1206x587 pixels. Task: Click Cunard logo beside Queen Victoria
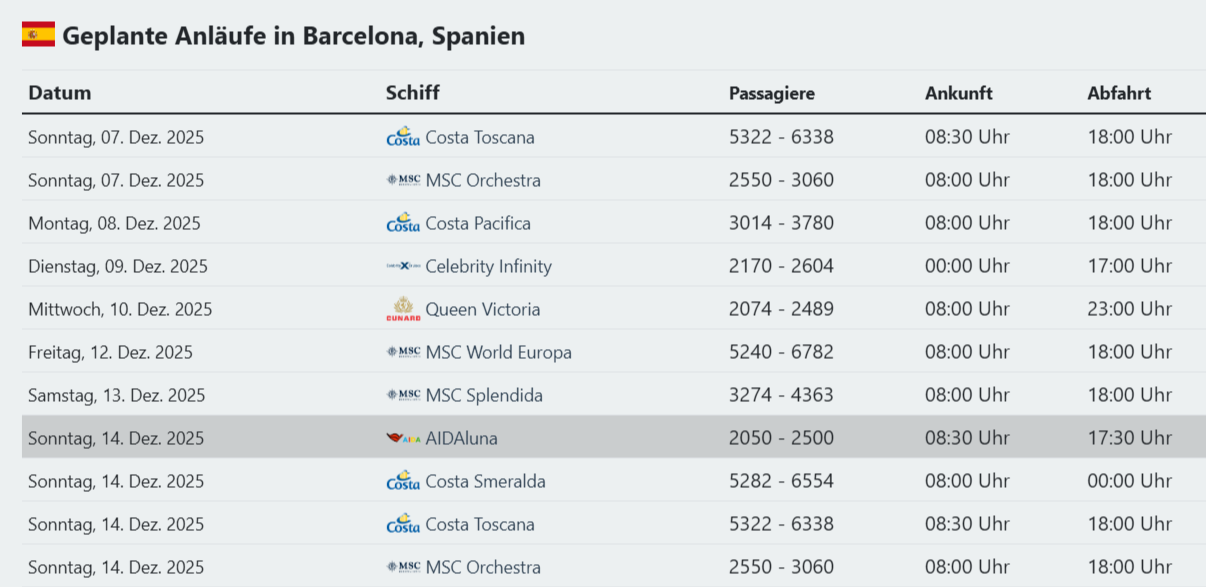[403, 309]
